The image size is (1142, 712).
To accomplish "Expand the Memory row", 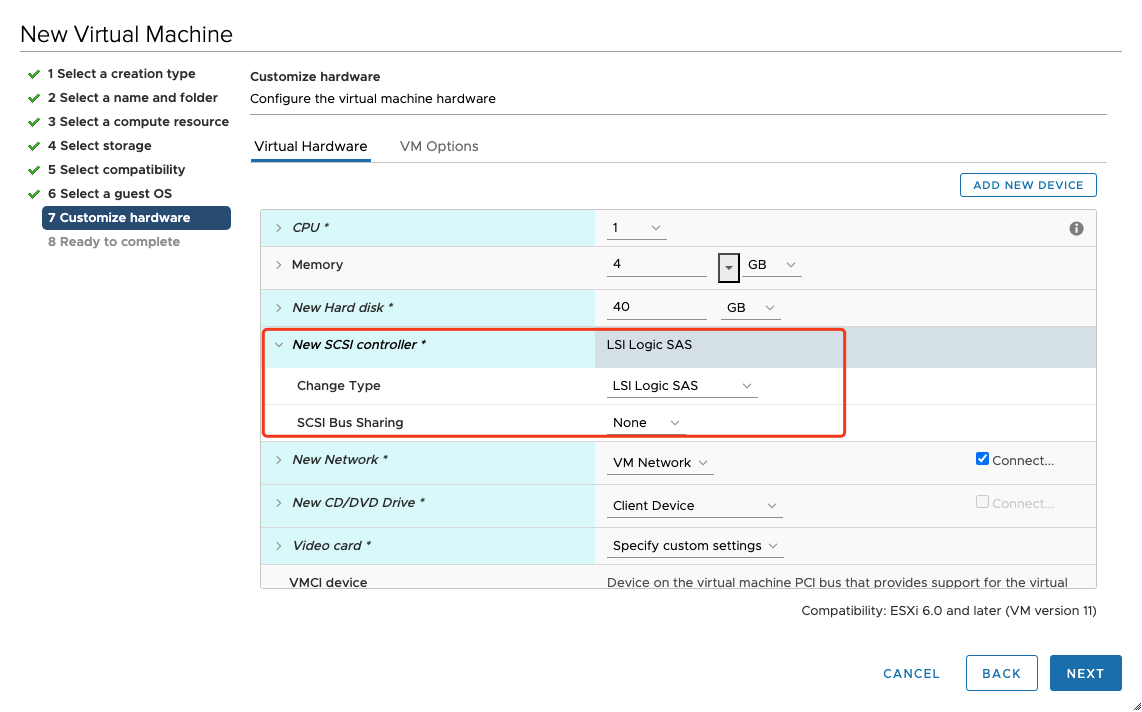I will click(x=278, y=265).
